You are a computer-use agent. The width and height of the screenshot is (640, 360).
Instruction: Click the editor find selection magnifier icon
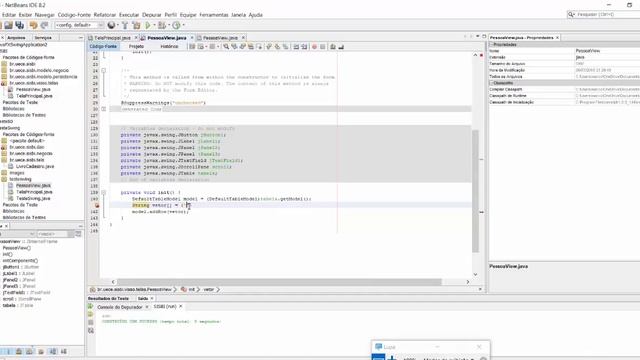[226, 47]
